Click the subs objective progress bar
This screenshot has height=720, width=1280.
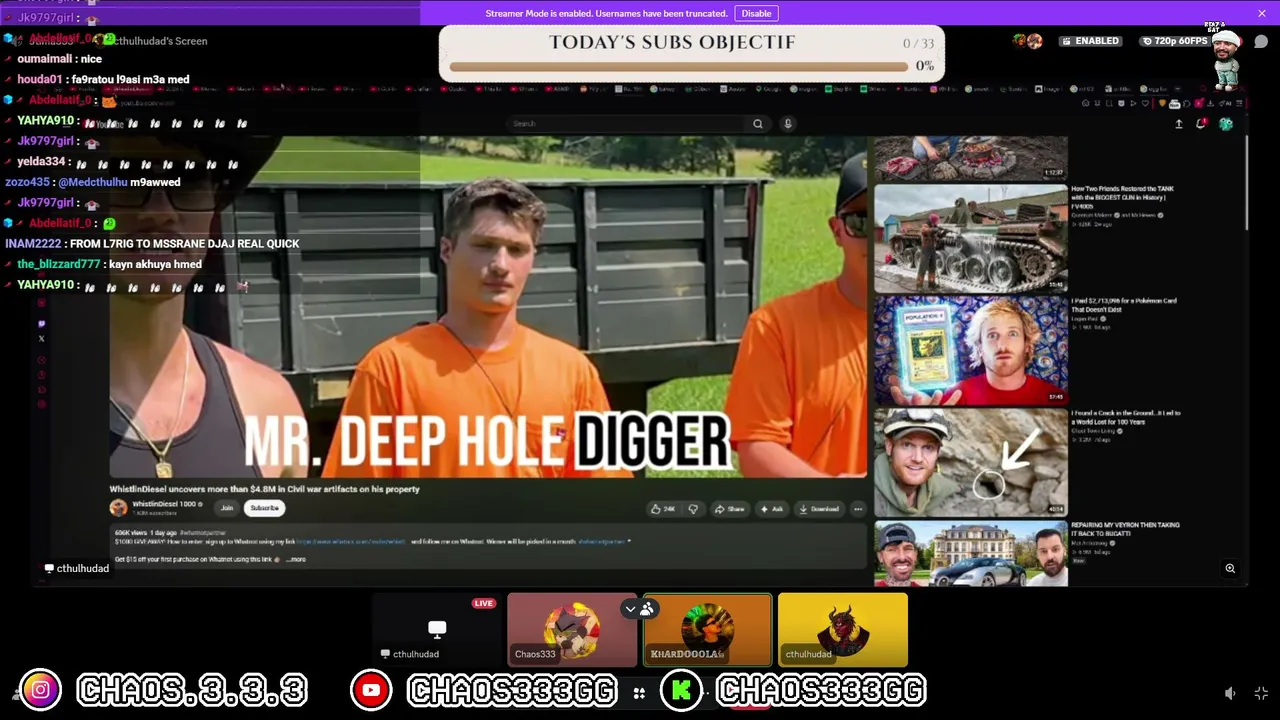pyautogui.click(x=678, y=67)
